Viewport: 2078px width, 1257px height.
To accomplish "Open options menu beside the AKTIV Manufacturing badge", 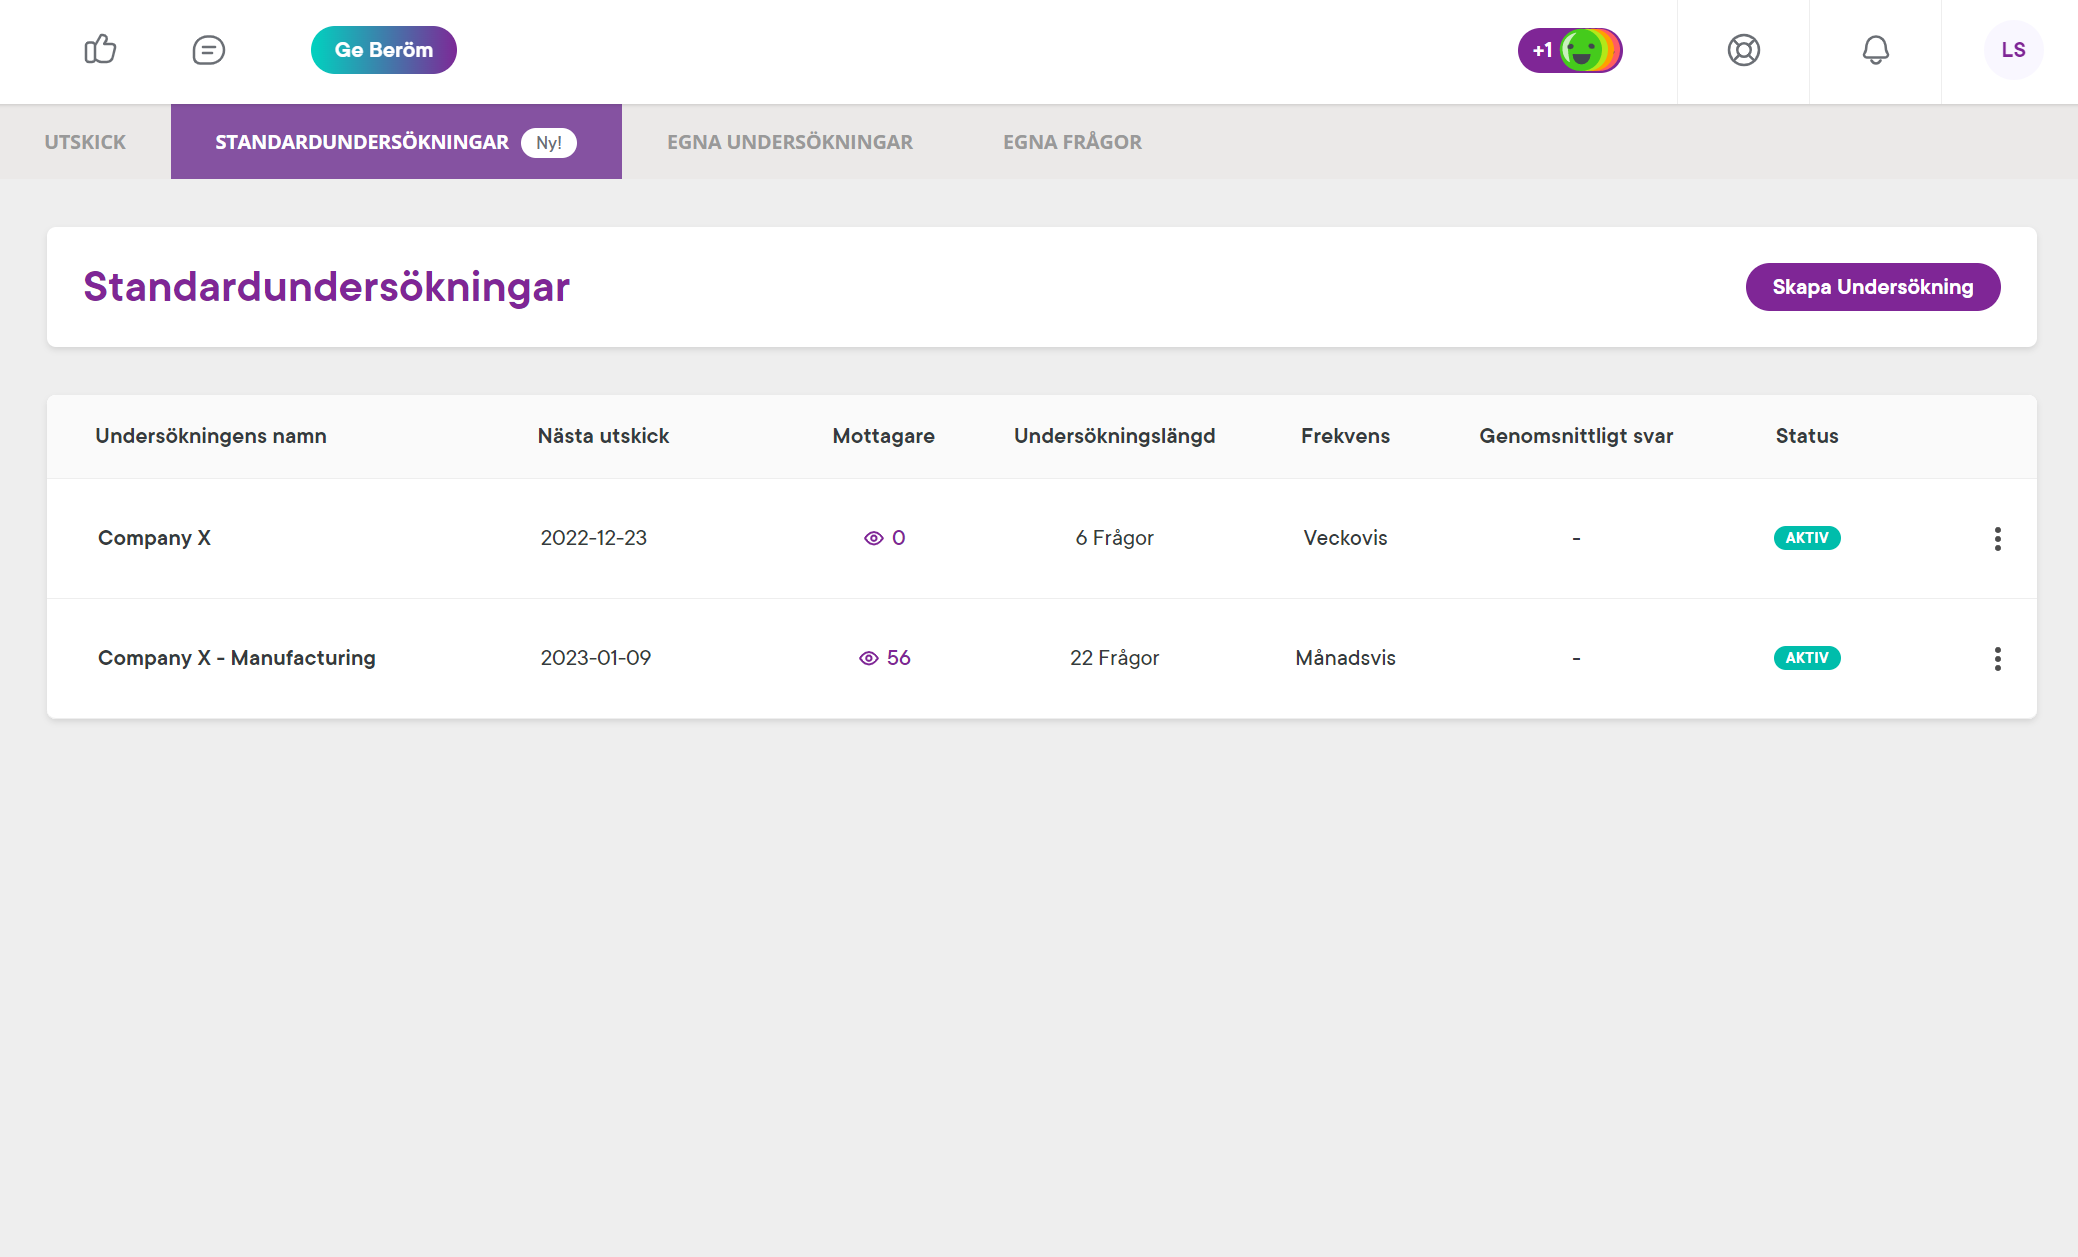I will pos(1998,658).
